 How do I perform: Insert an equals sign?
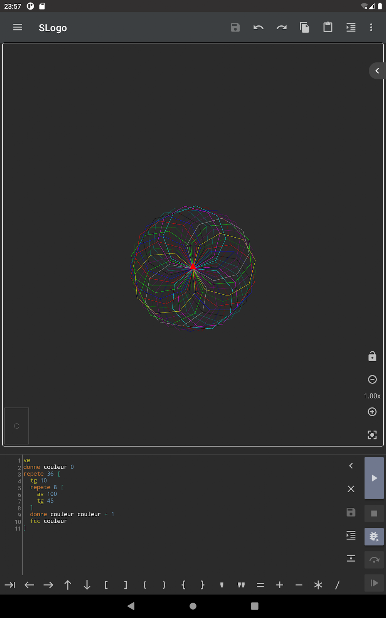(260, 585)
